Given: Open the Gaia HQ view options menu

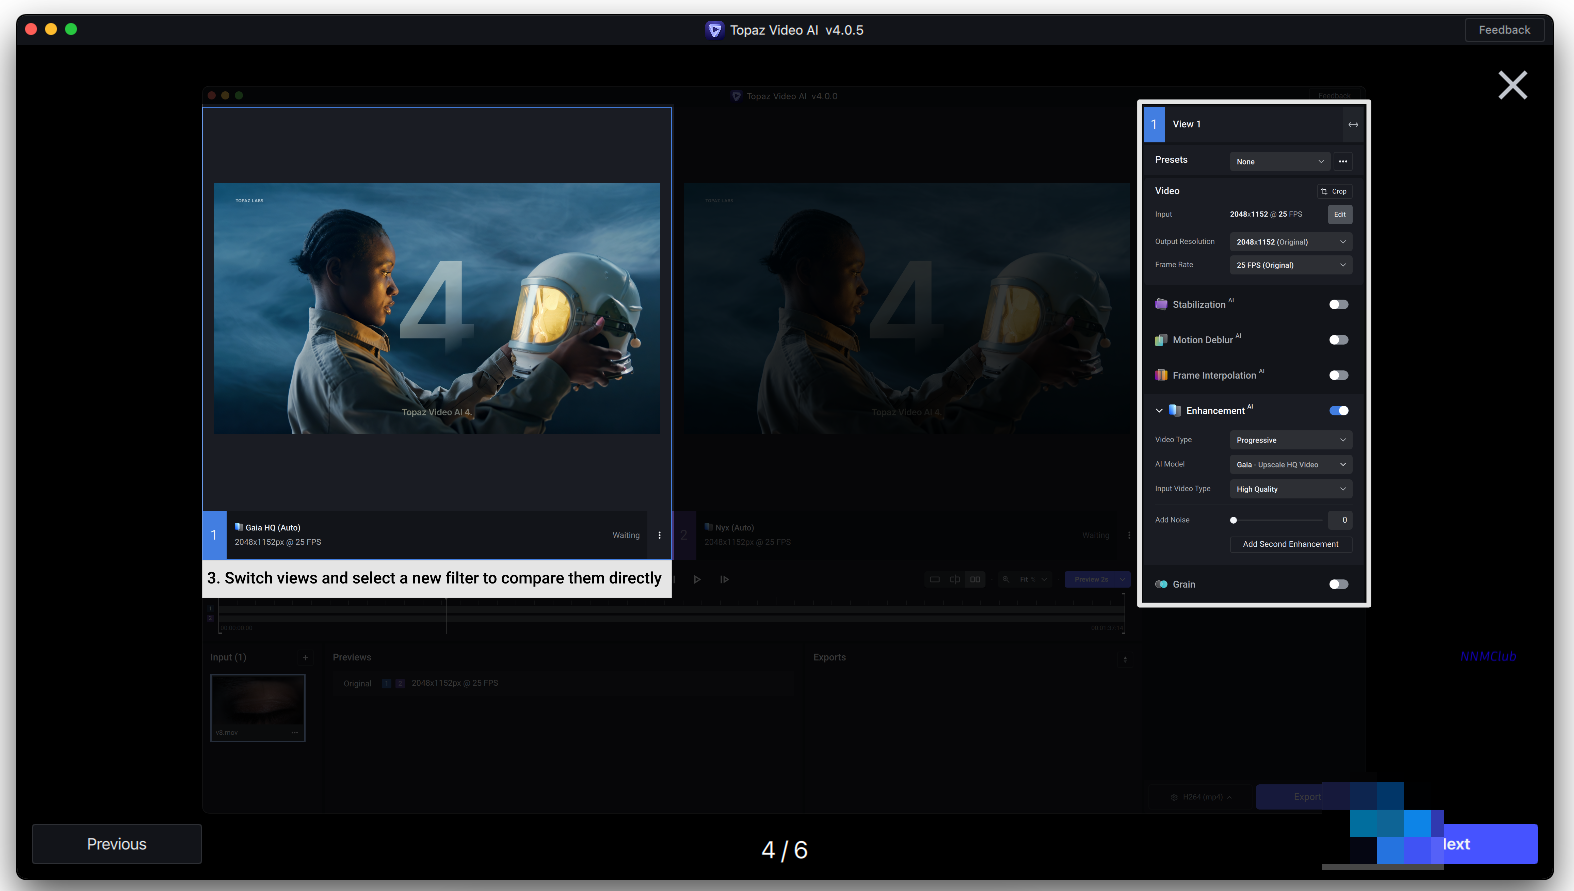Looking at the screenshot, I should (659, 535).
